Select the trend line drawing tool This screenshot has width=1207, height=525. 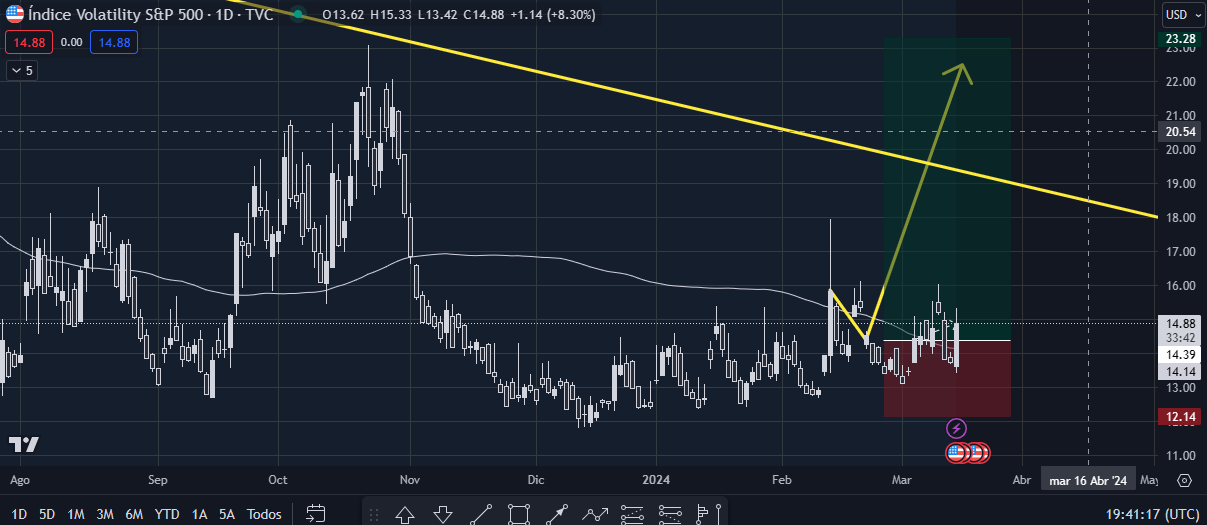pyautogui.click(x=481, y=515)
